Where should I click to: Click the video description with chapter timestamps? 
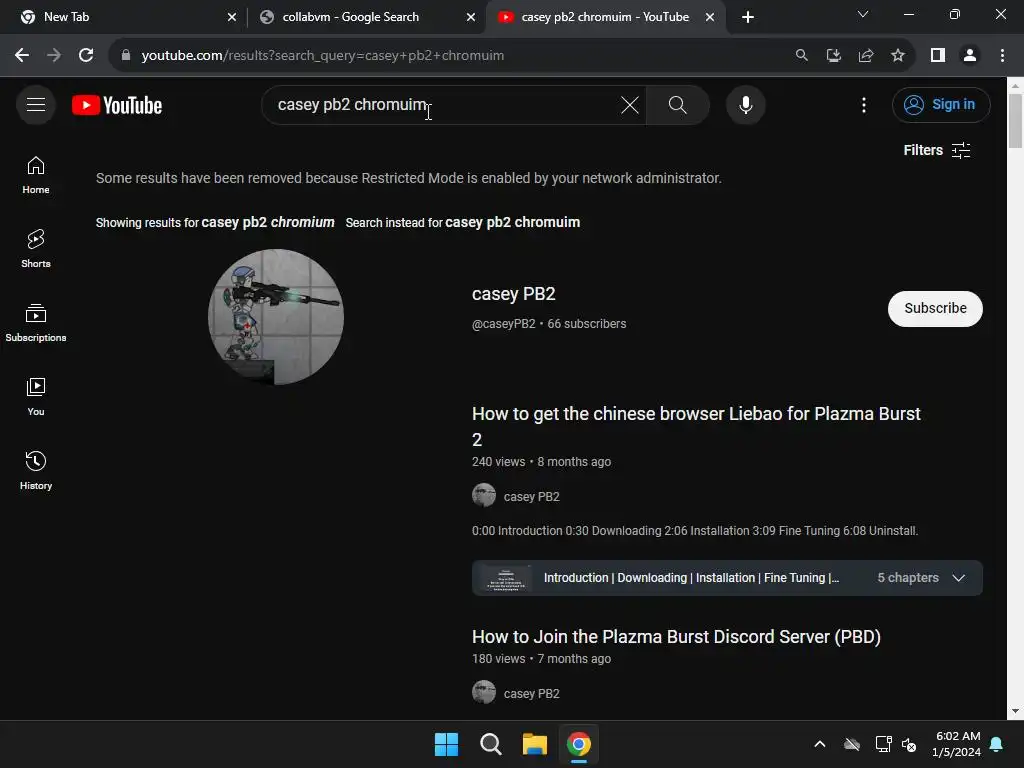tap(695, 531)
